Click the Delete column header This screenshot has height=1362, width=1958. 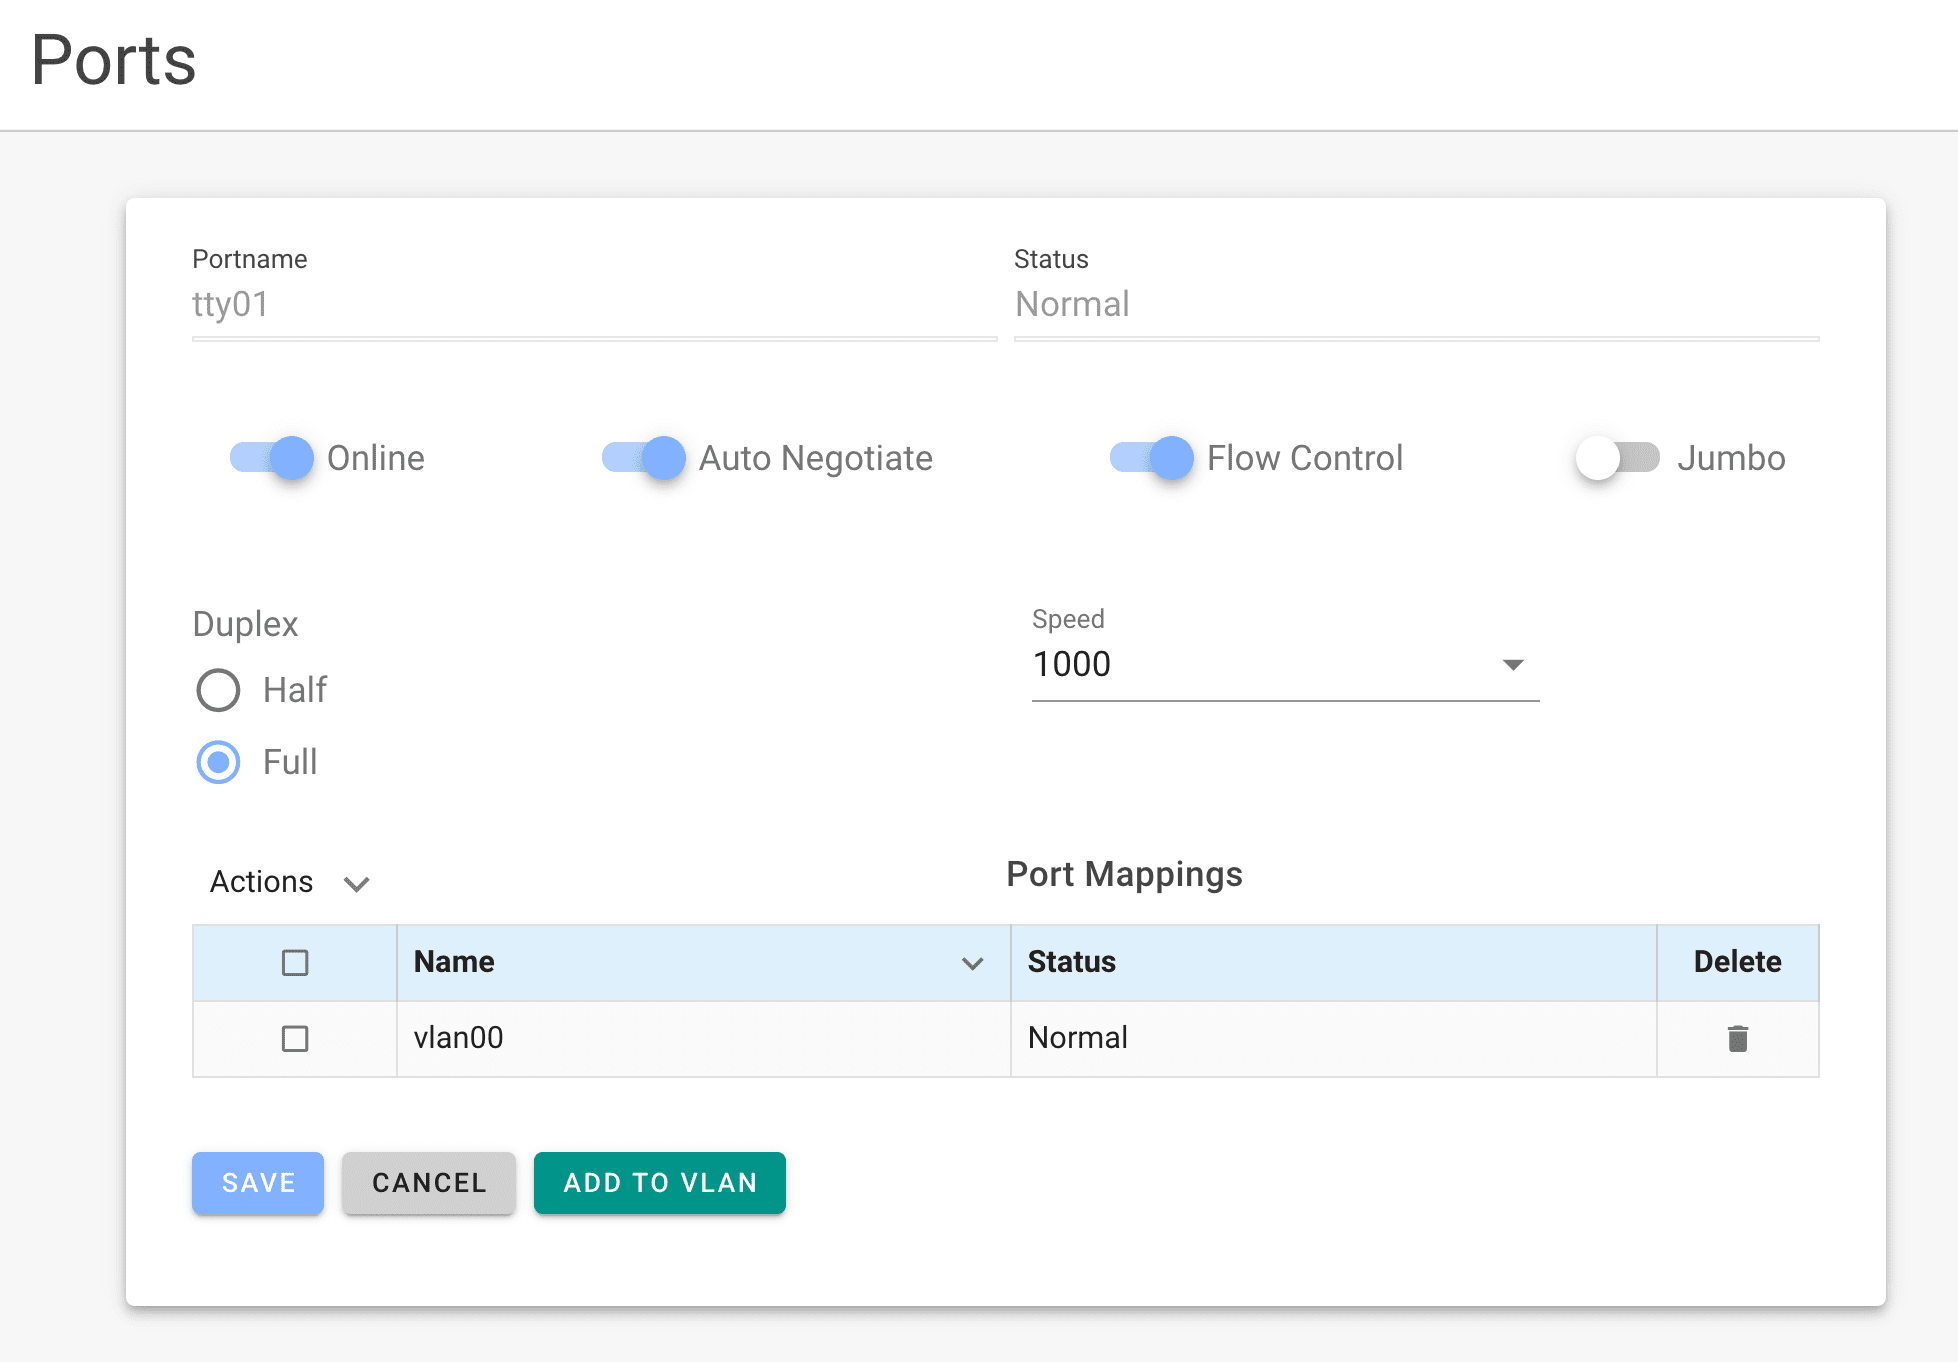[x=1738, y=962]
